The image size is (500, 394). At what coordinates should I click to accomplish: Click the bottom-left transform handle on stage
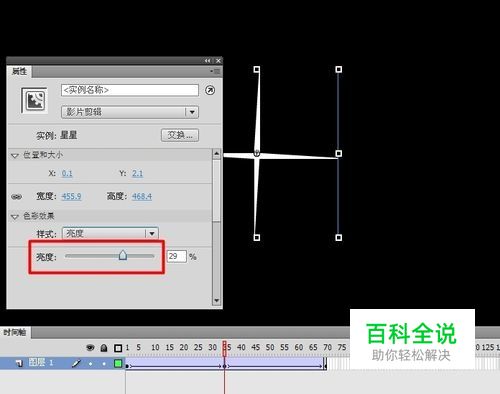[x=257, y=238]
